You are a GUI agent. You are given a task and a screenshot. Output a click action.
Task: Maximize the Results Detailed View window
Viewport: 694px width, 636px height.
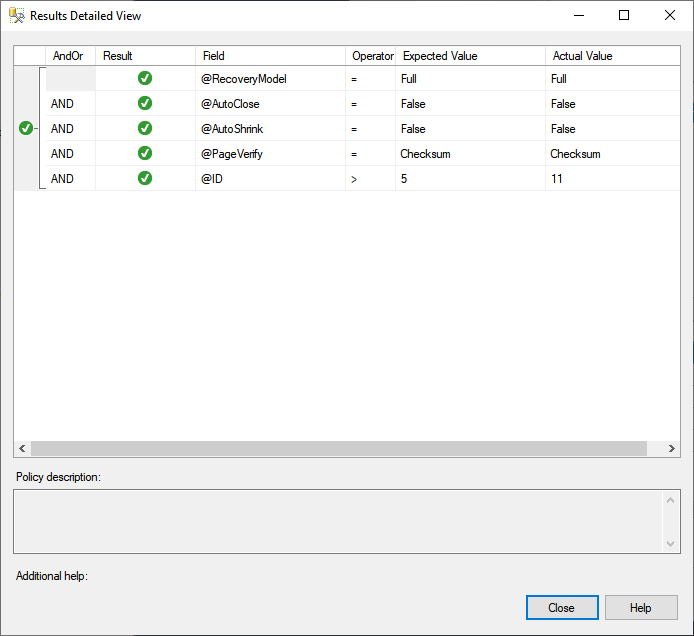pyautogui.click(x=624, y=15)
